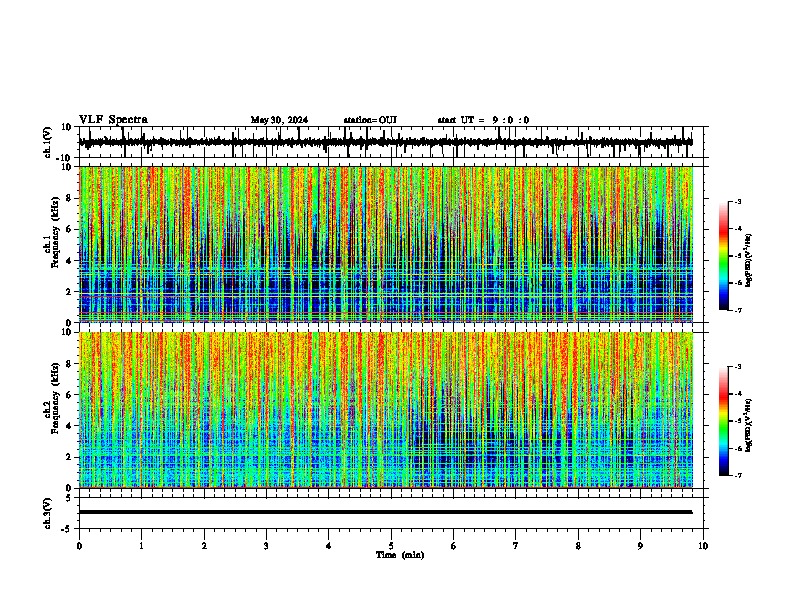Click the ch.1 Frequency (kHz) axis title
792x612 pixels.
53,233
